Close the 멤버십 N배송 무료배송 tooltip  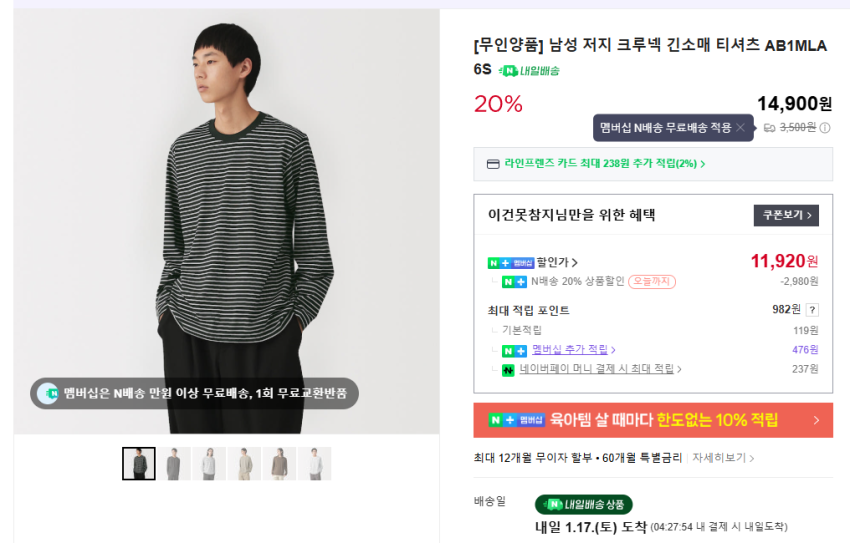pos(740,128)
